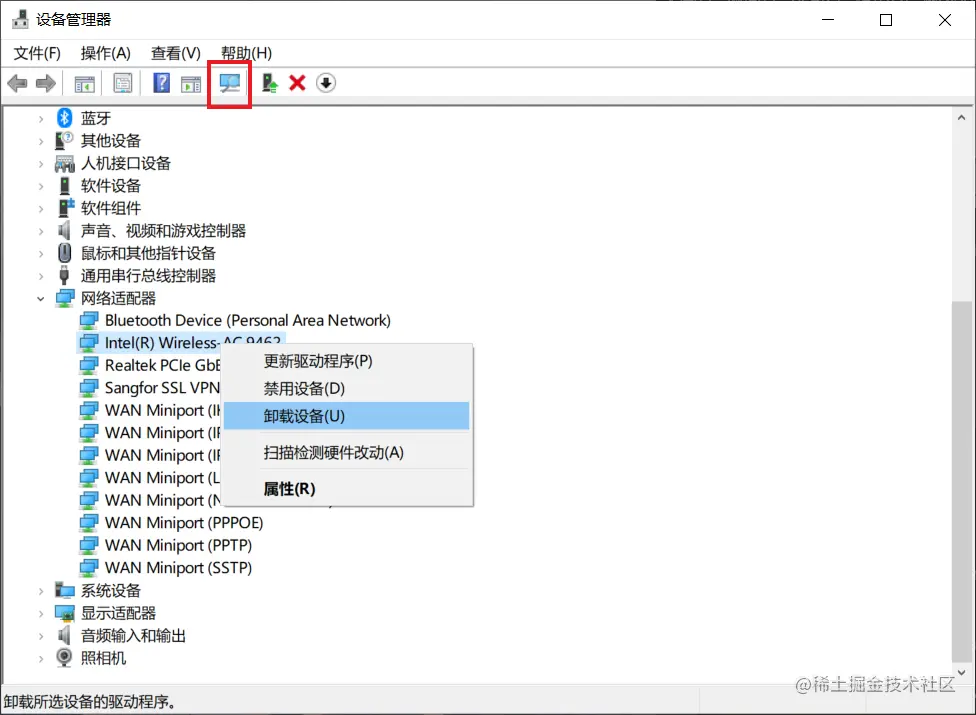
Task: Expand the 软件组件 category
Action: 41,208
